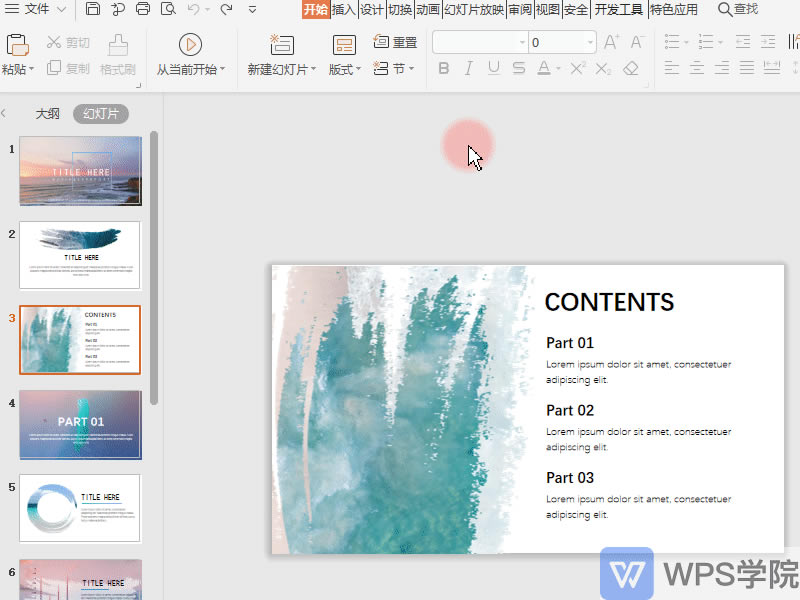Switch to Outline (大纲) panel view
Screen dimensions: 800x600
(x=48, y=114)
